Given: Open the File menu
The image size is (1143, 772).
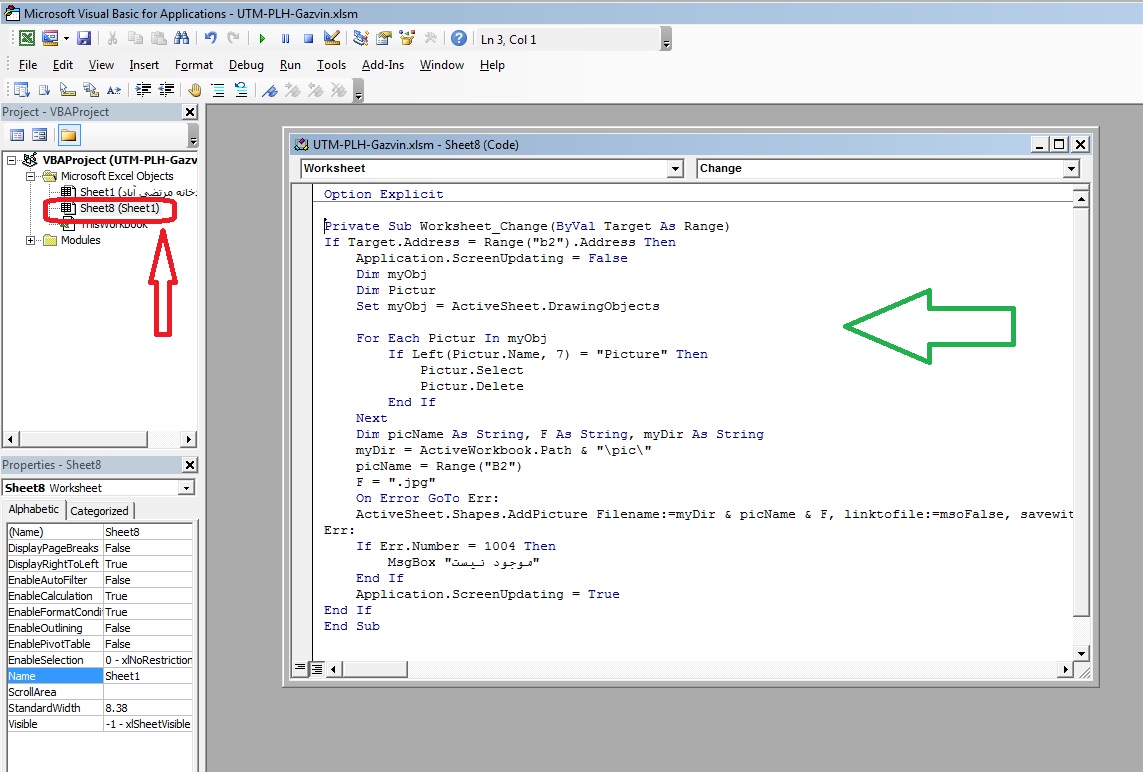Looking at the screenshot, I should pos(28,65).
